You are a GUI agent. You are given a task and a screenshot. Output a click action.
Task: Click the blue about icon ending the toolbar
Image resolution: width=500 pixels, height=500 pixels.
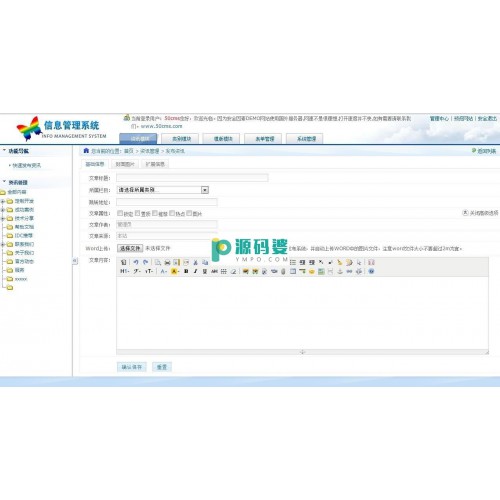(x=371, y=271)
